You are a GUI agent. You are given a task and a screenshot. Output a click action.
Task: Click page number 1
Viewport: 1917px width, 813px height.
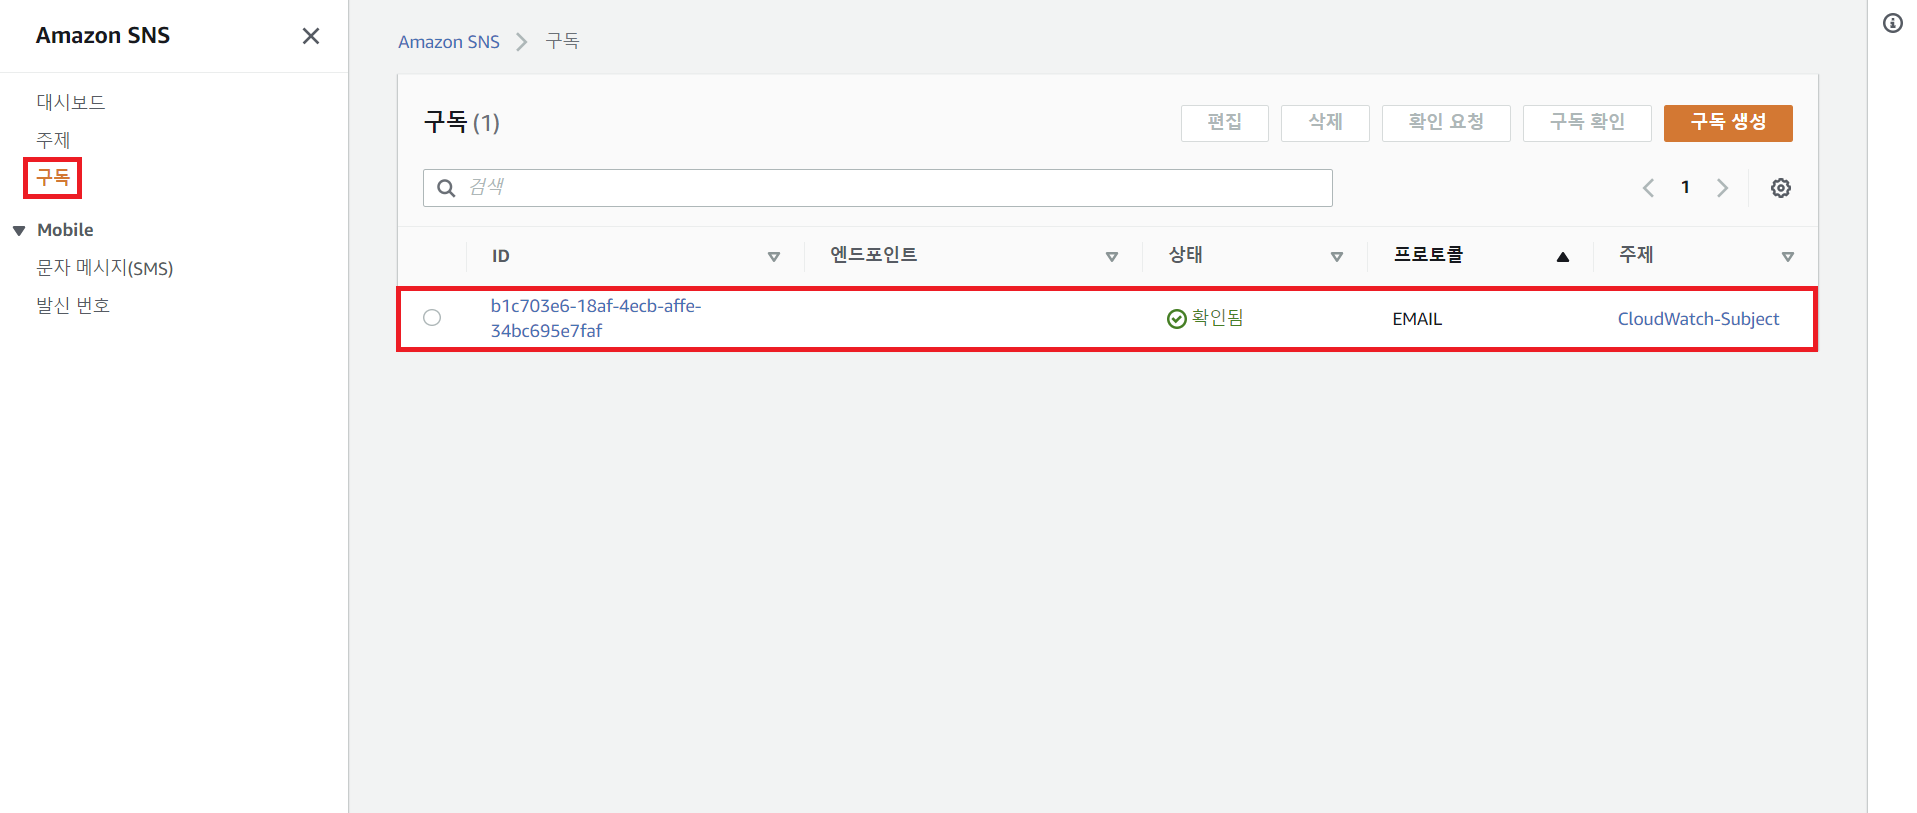tap(1685, 187)
